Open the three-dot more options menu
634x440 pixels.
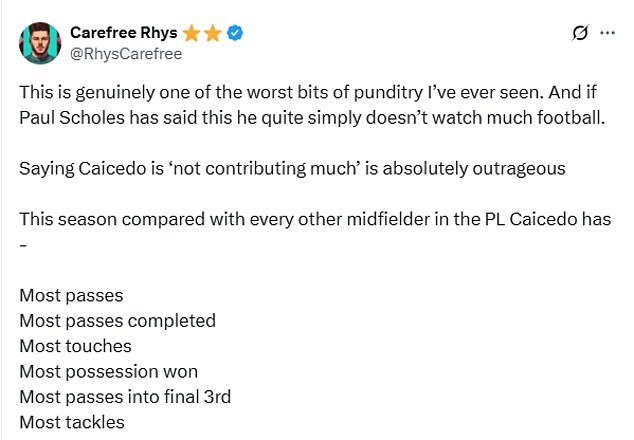pos(607,33)
